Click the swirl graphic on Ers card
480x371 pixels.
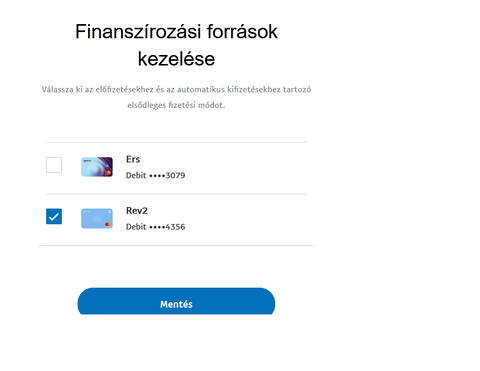95,169
